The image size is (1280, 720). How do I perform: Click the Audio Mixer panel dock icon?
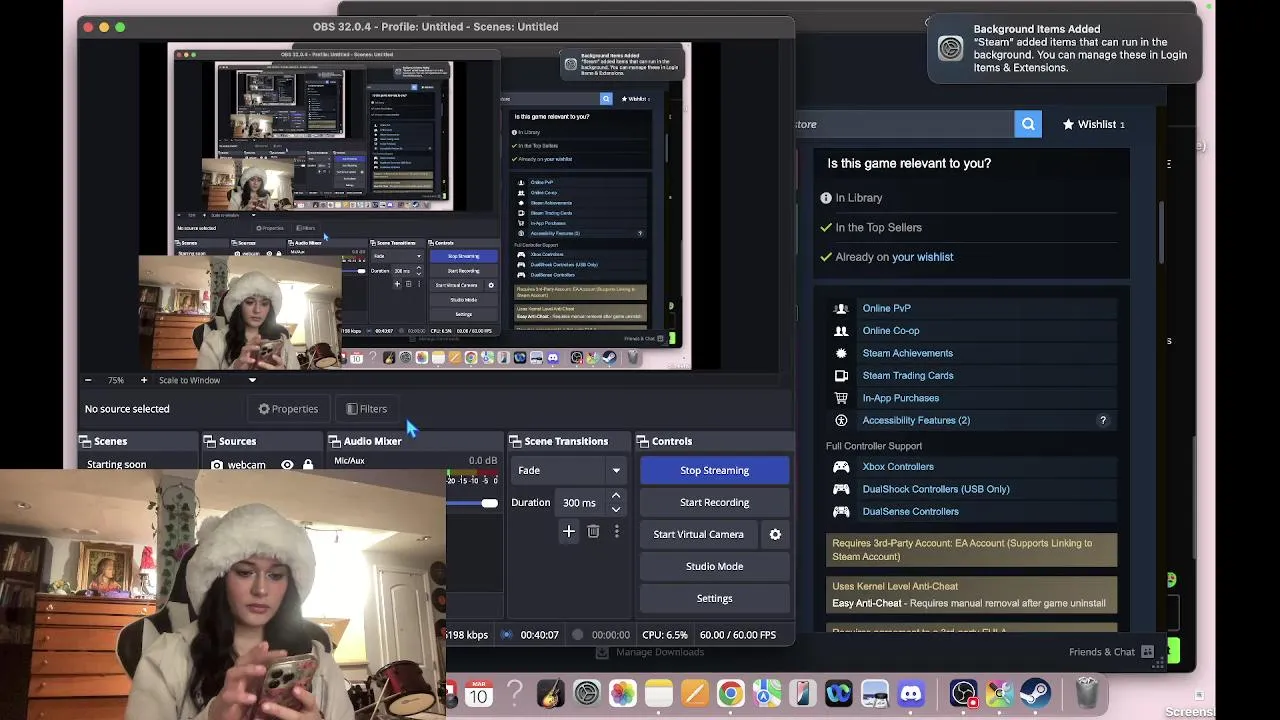click(334, 441)
